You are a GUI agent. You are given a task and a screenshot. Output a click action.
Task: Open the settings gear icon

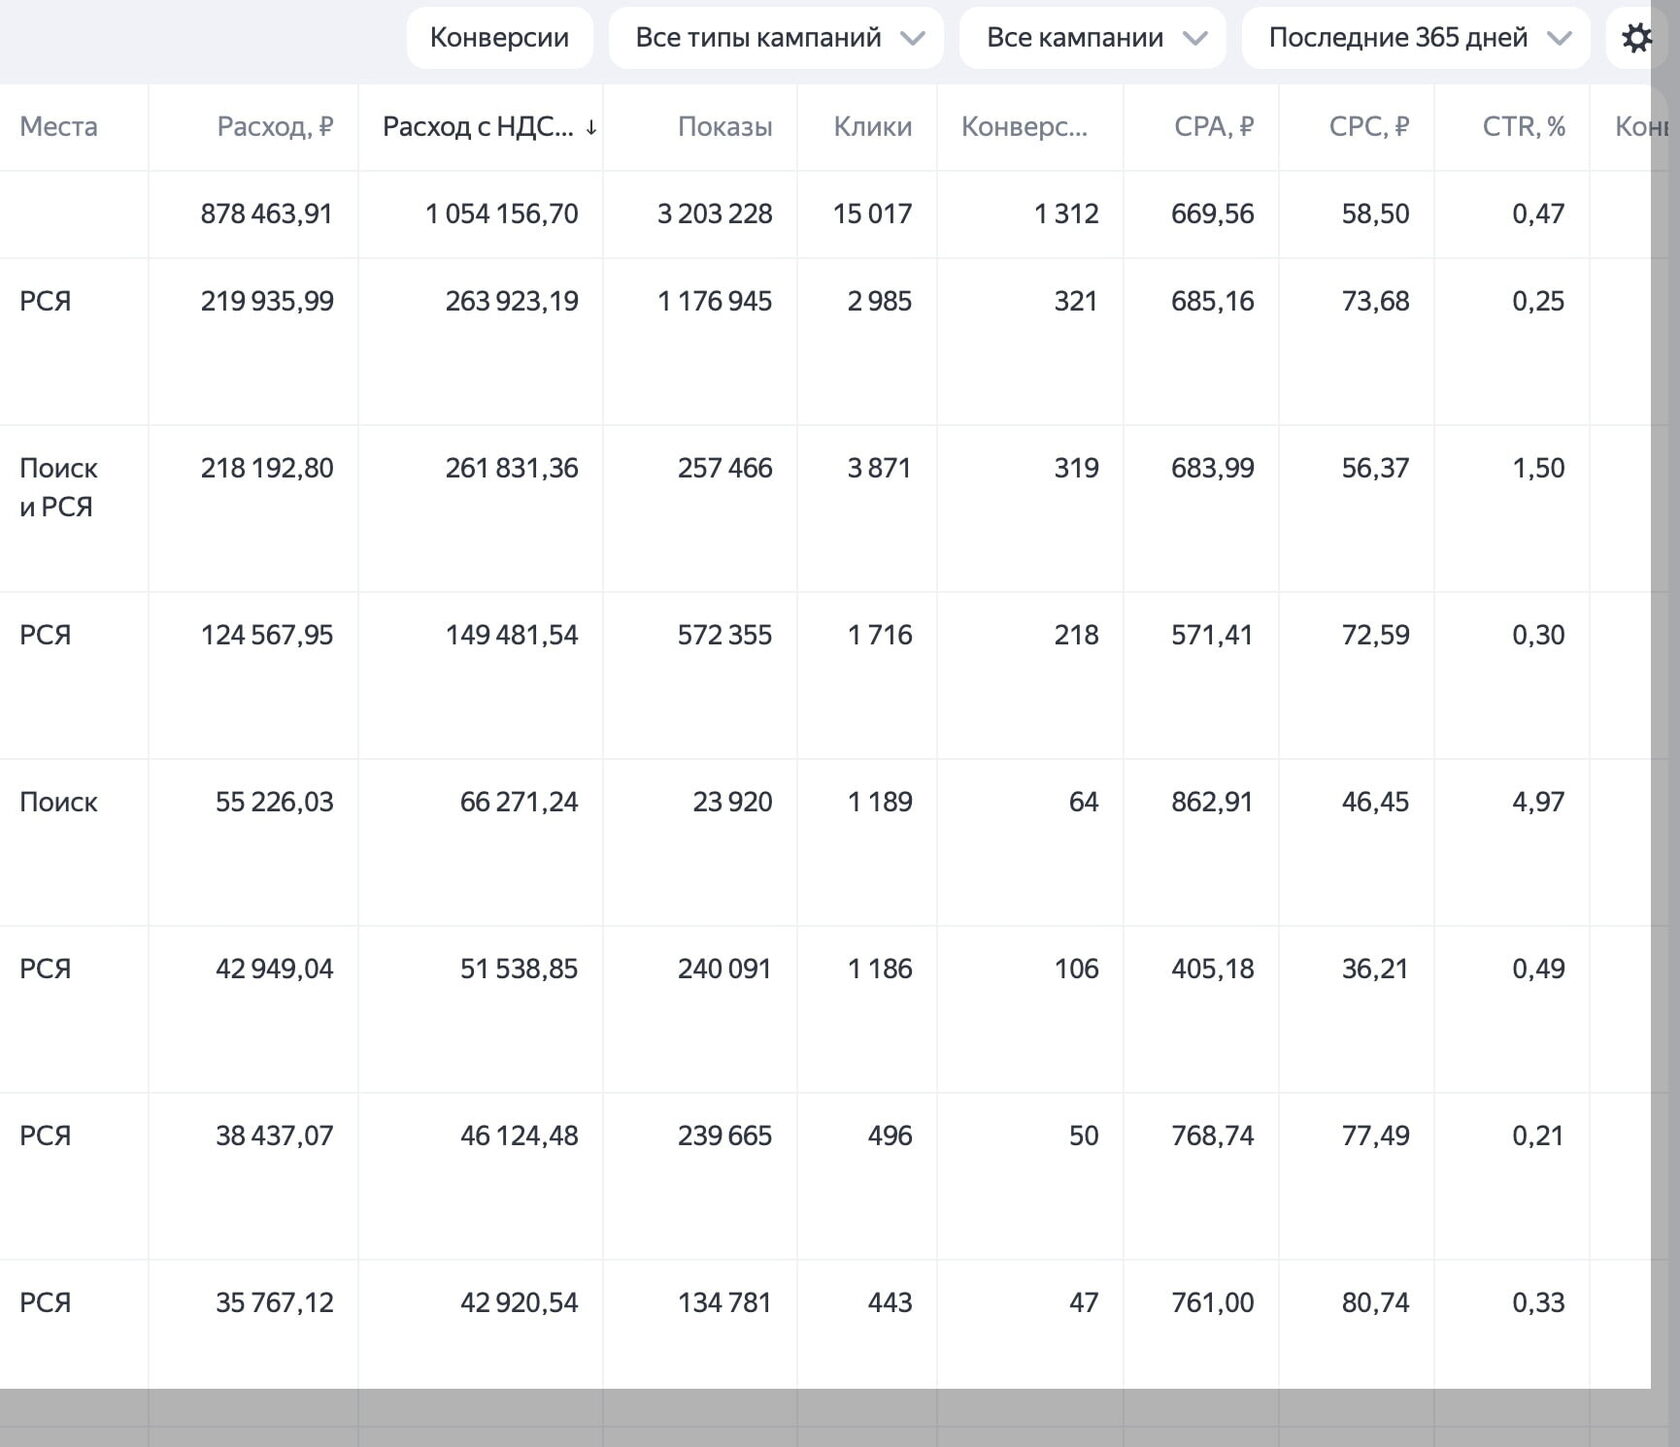click(1637, 38)
